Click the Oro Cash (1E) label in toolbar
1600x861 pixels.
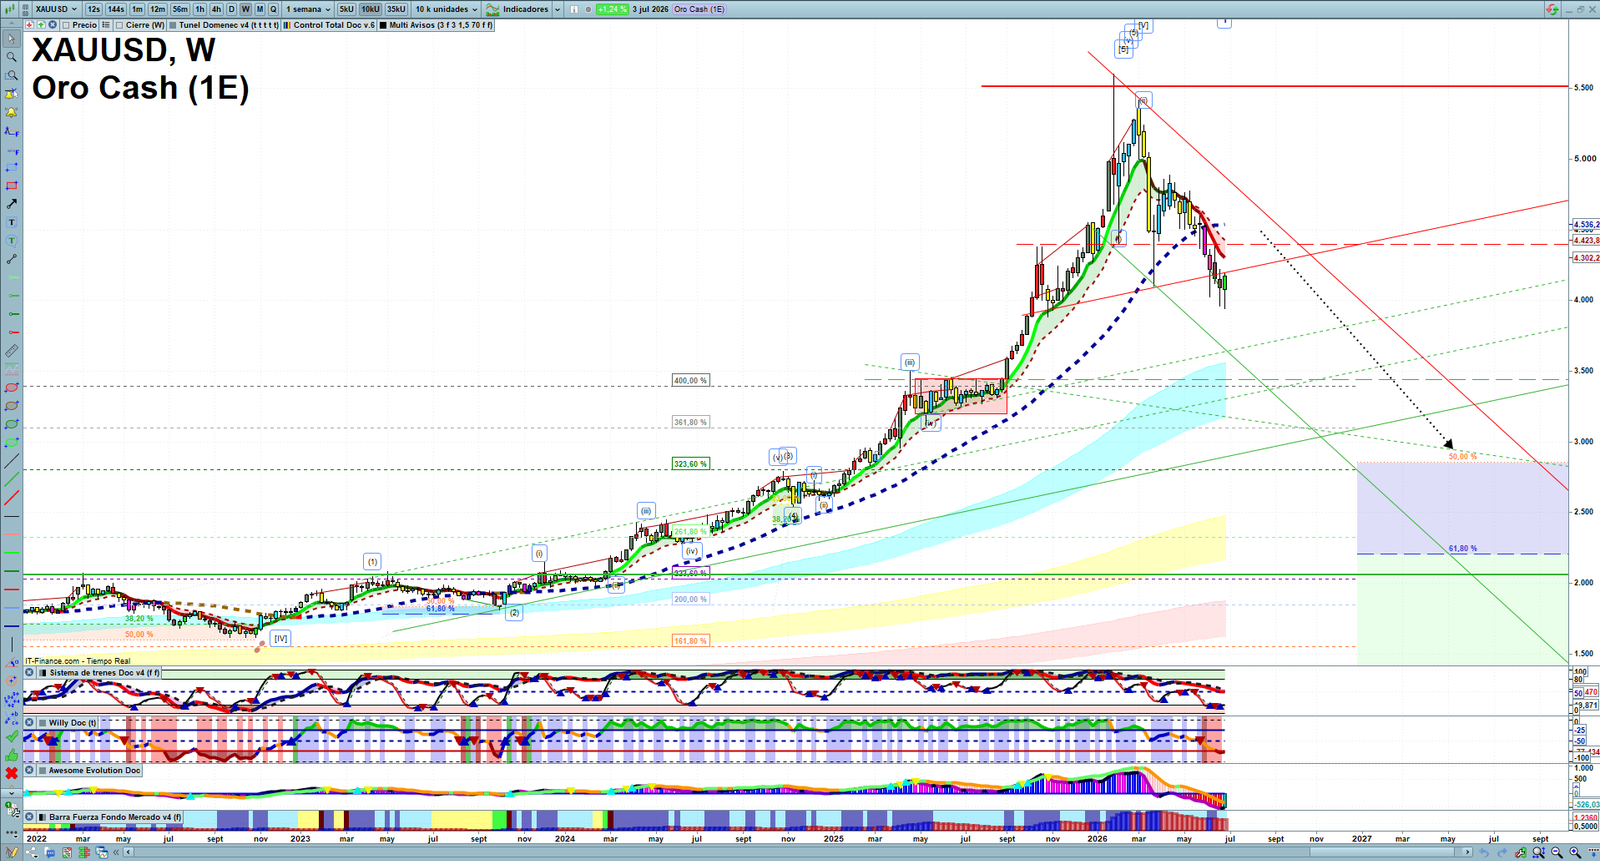[x=699, y=9]
